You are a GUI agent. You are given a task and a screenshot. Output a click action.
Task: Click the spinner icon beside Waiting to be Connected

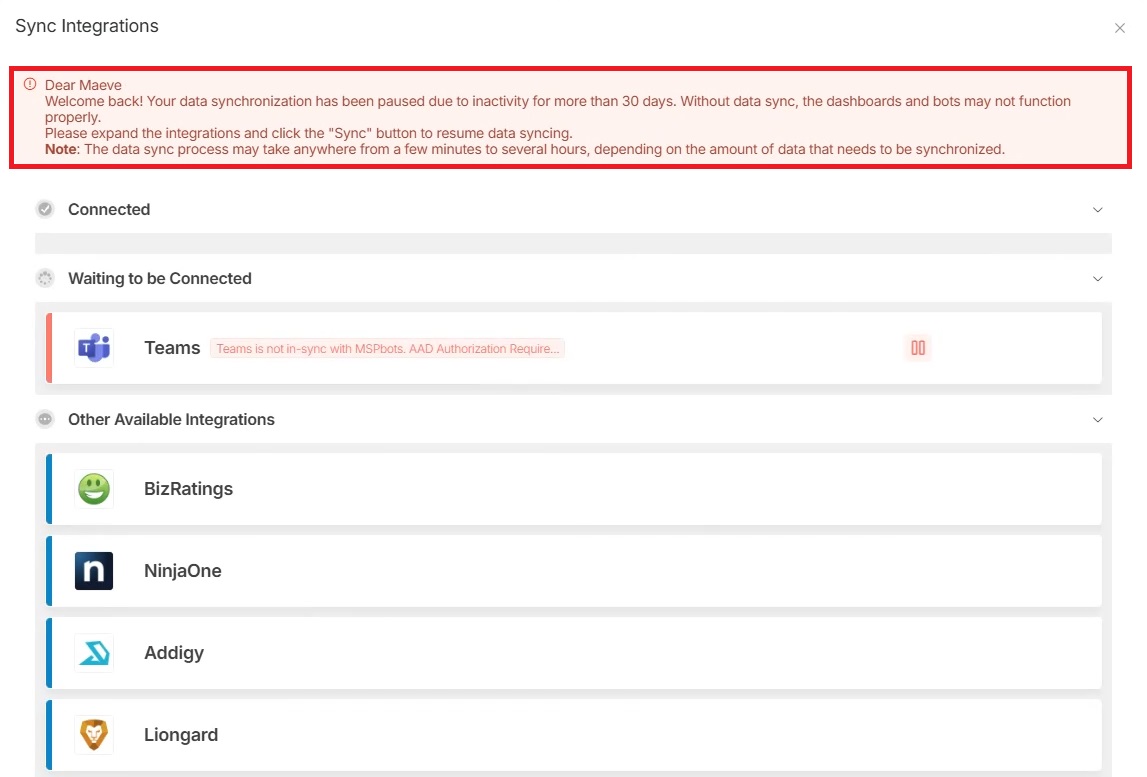pyautogui.click(x=45, y=278)
